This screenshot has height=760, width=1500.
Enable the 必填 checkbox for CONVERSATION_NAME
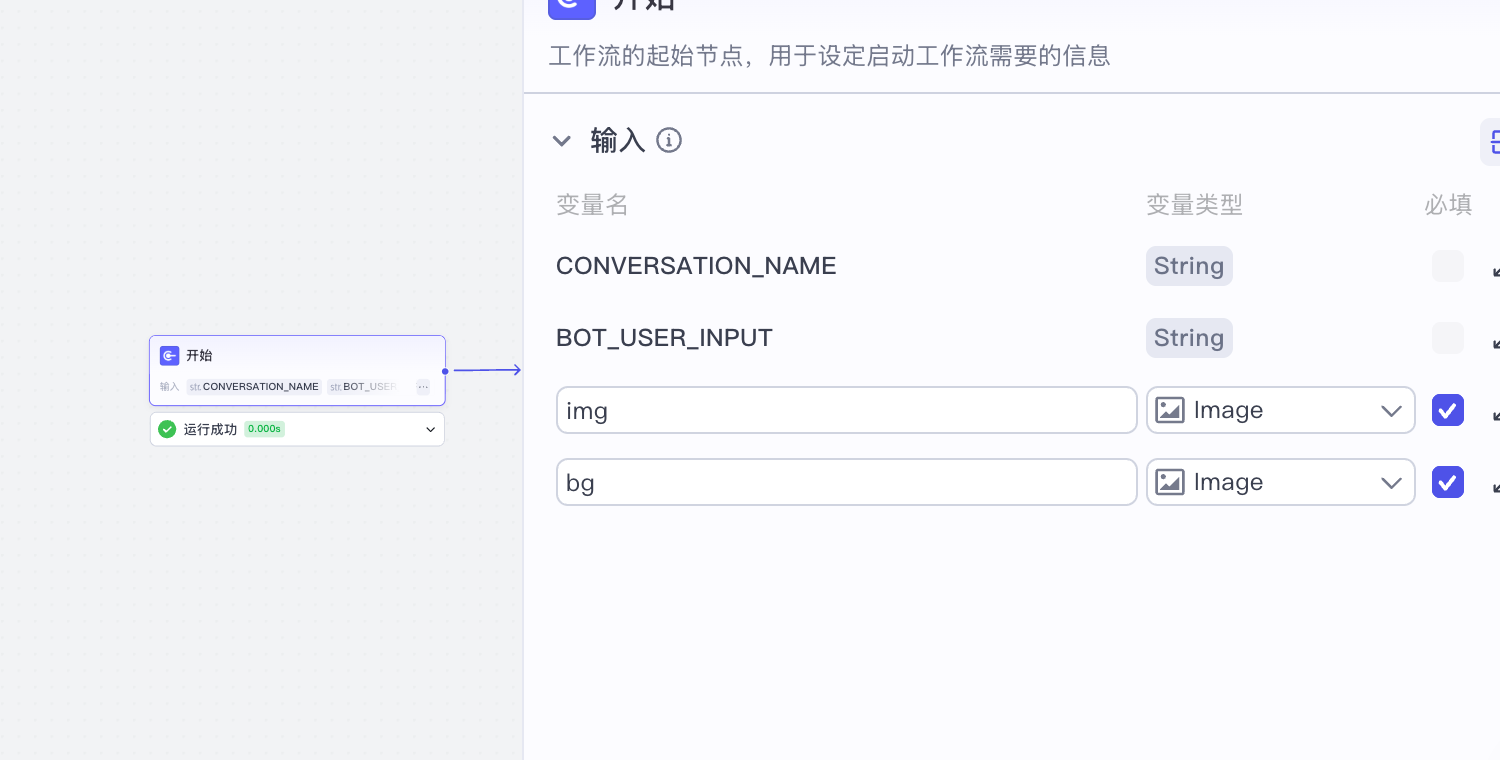pos(1448,266)
